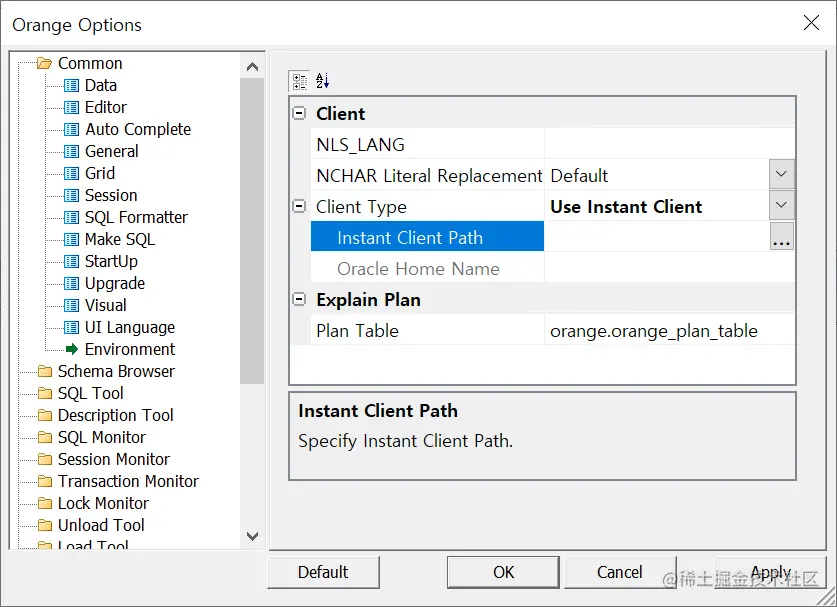Click the 'Use Instant Client' value
The image size is (837, 607).
coord(626,207)
